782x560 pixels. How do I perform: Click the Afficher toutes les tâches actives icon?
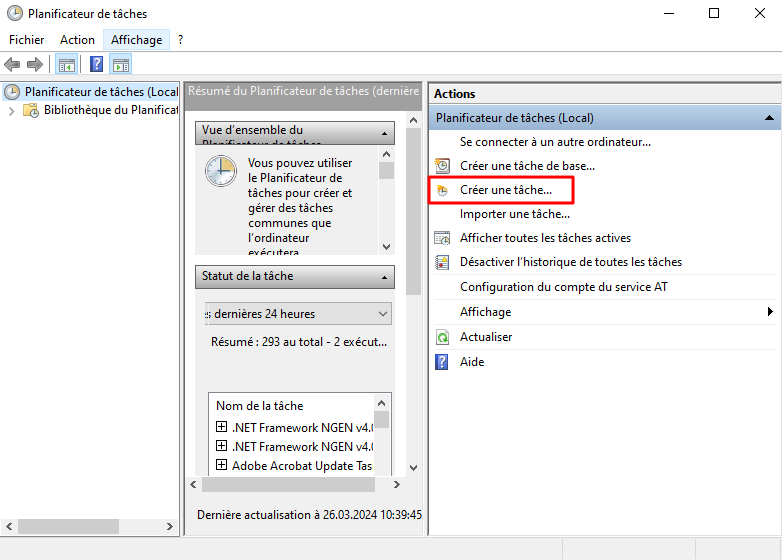click(x=443, y=238)
